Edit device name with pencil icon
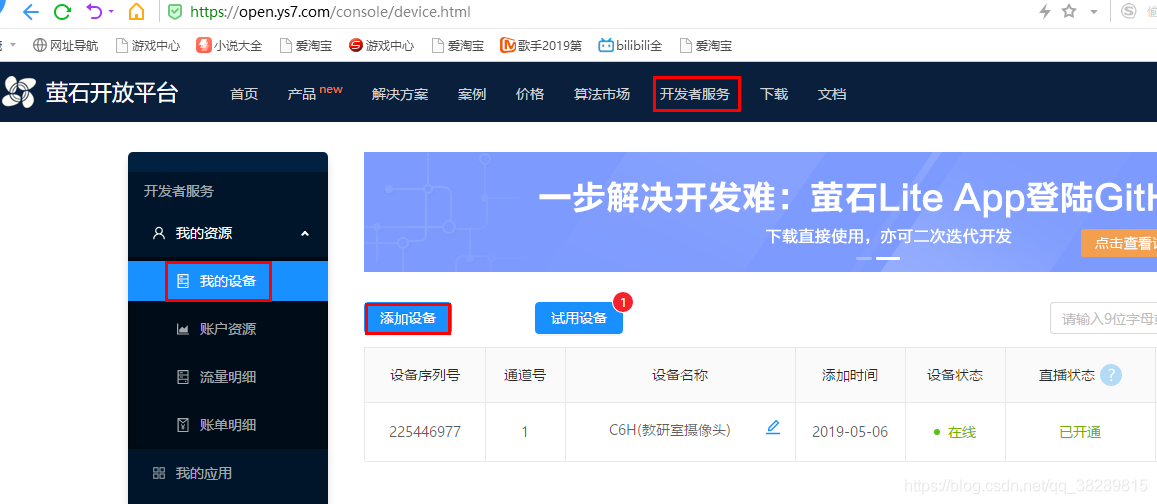This screenshot has height=504, width=1157. tap(773, 427)
